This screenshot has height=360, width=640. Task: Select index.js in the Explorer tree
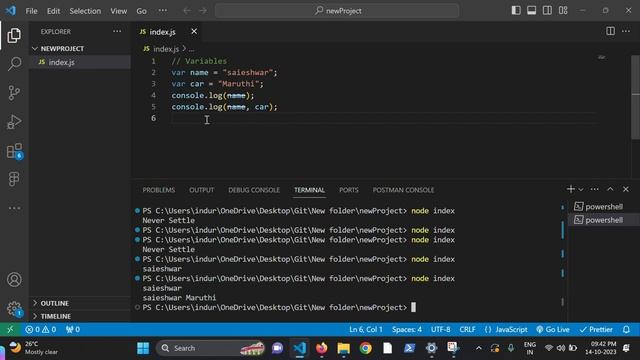pos(80,62)
